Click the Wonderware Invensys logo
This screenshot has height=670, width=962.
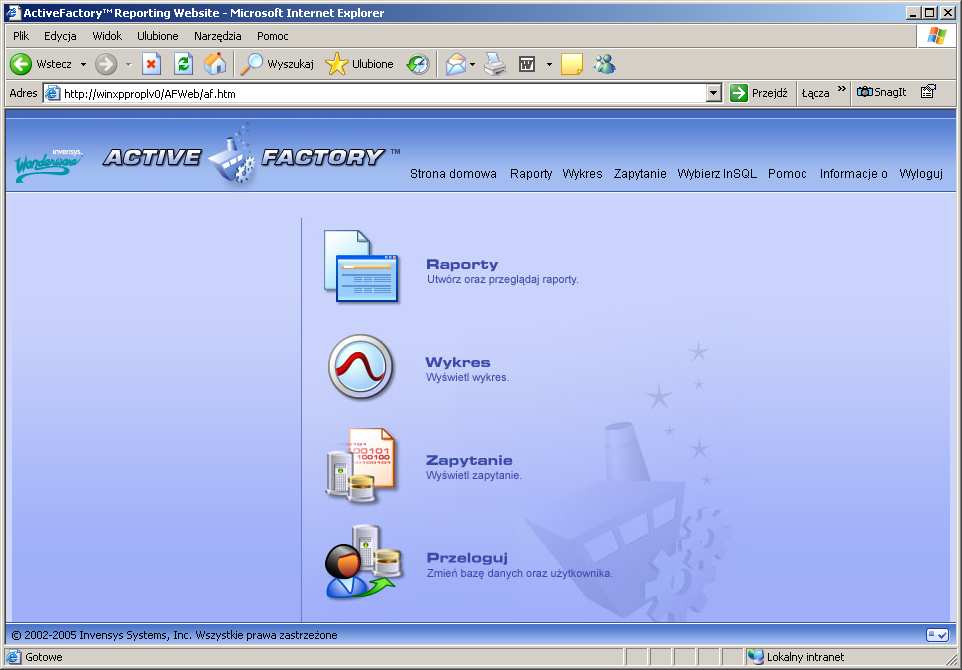(x=48, y=164)
